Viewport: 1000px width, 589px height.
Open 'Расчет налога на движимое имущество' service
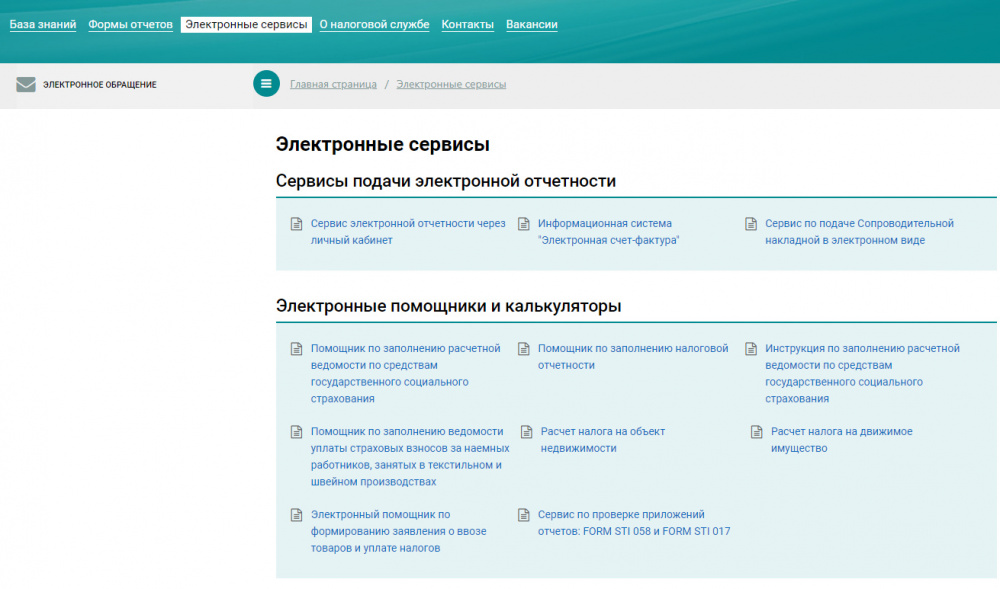(x=841, y=440)
